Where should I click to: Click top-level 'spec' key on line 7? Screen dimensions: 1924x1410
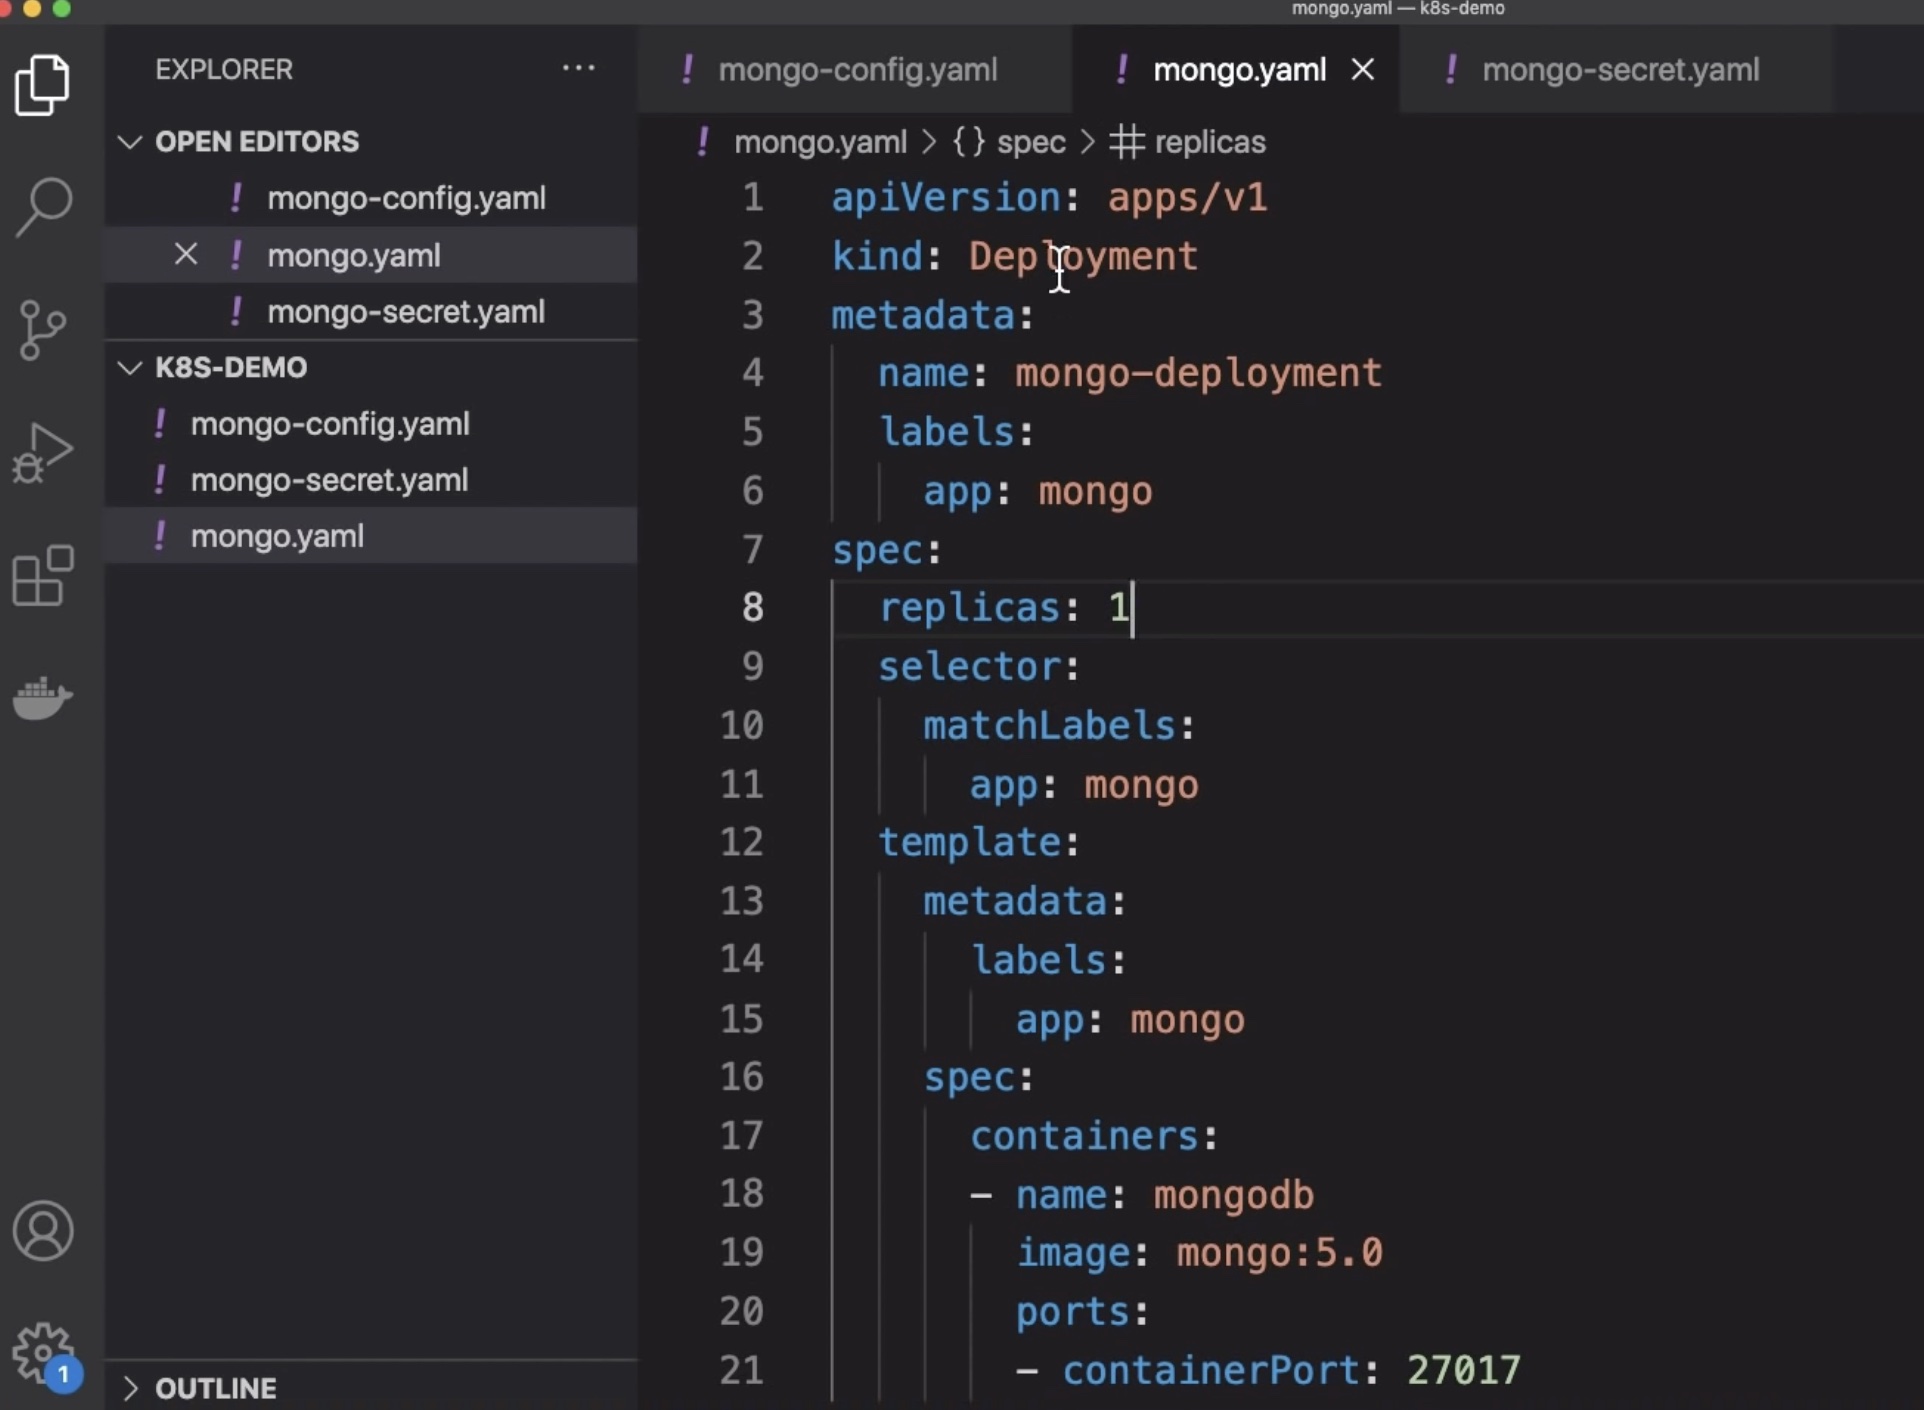pos(877,551)
